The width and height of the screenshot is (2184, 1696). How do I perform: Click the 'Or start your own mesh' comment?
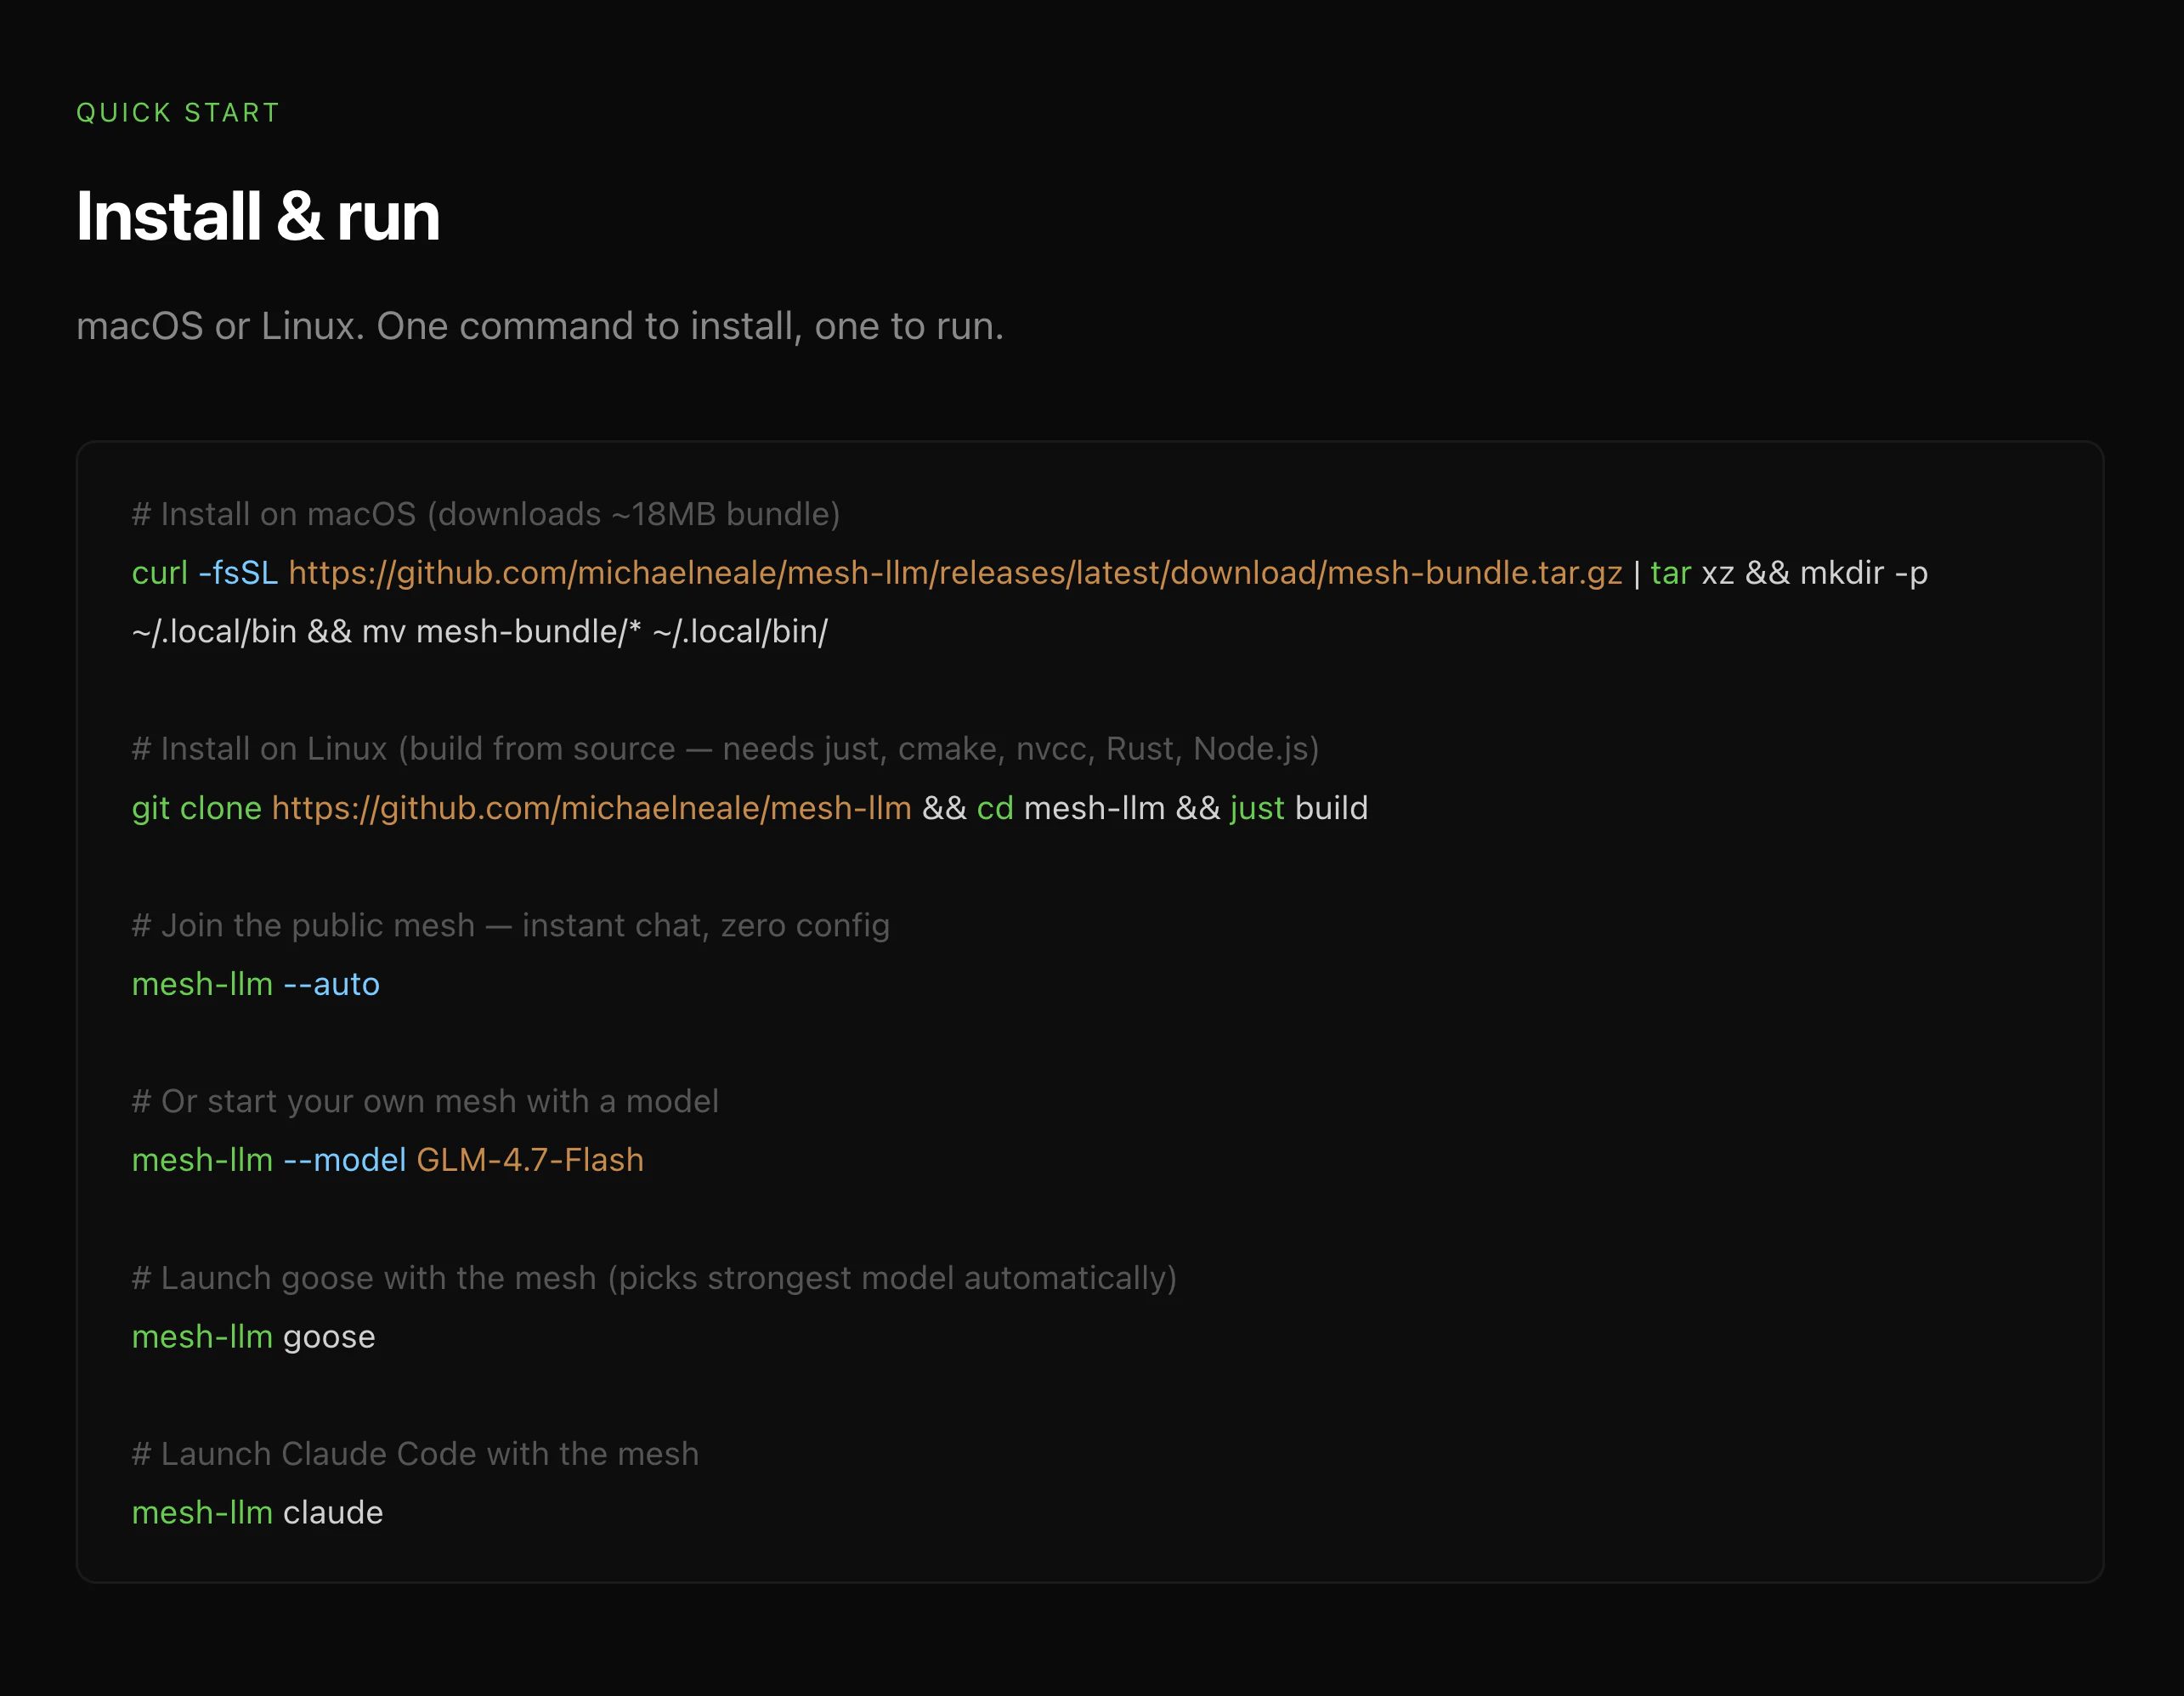tap(425, 1101)
